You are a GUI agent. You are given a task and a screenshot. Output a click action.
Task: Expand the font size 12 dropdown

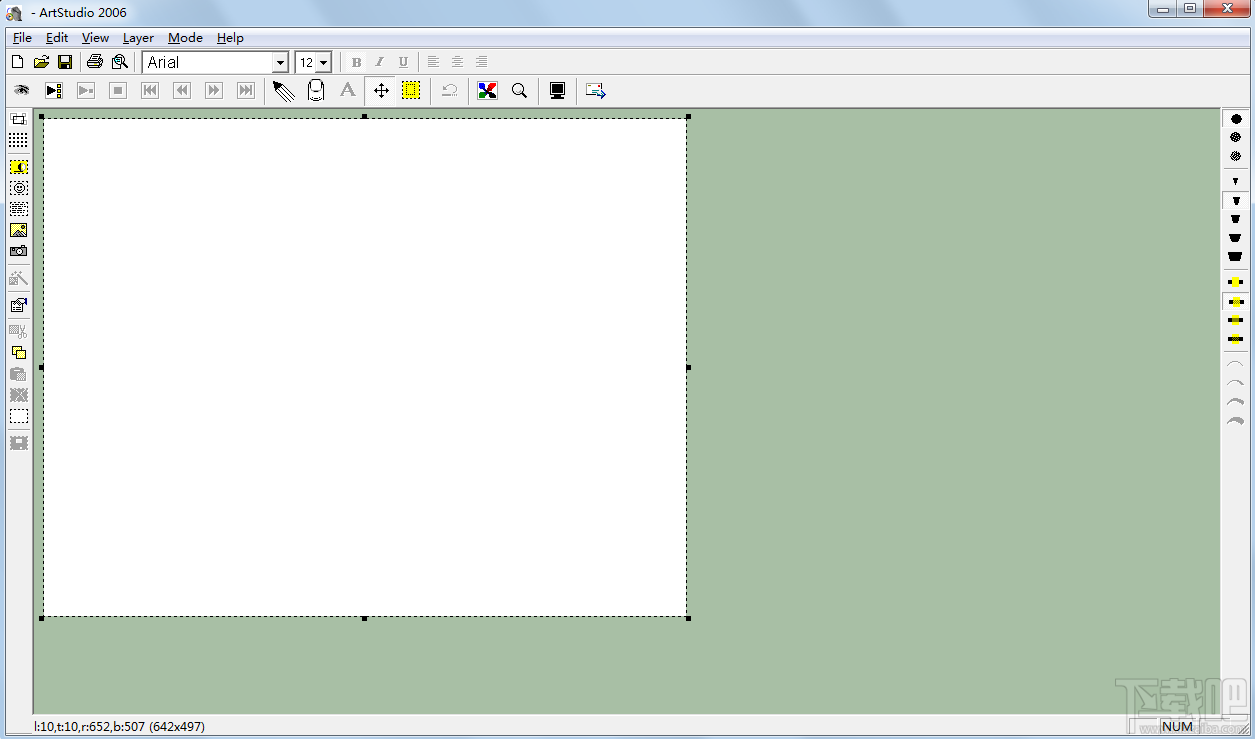coord(324,62)
